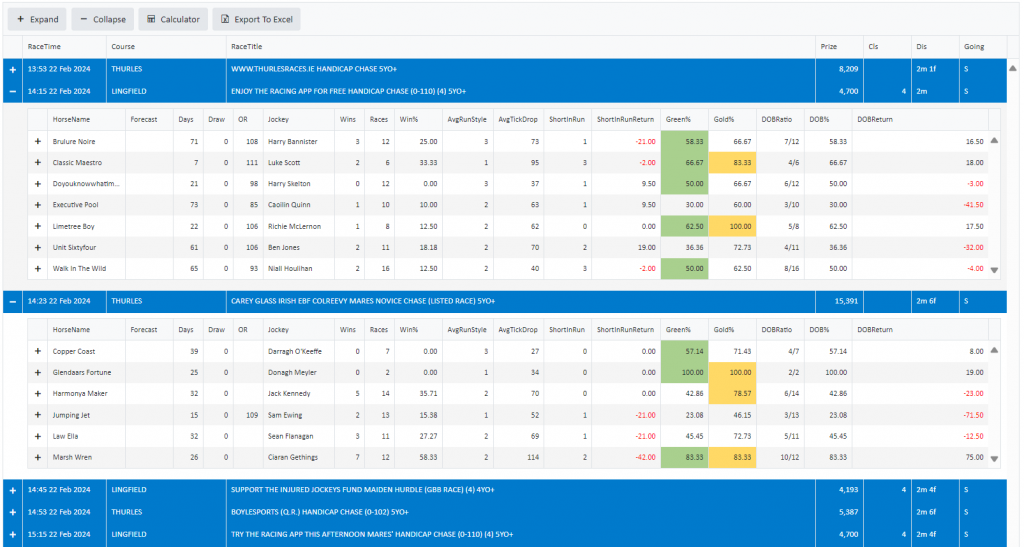Screen dimensions: 1024x547
Task: Click the Collapse button
Action: click(x=103, y=20)
